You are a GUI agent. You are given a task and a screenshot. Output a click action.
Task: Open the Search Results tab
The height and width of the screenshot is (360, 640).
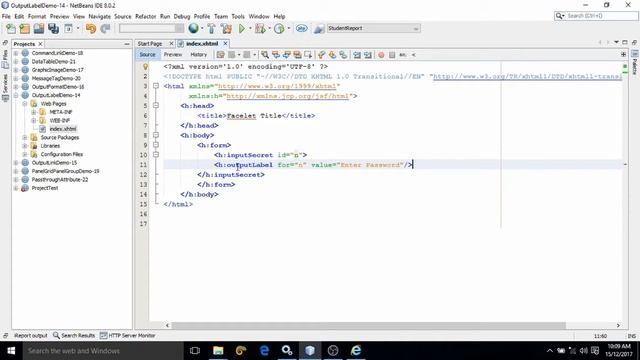(74, 336)
